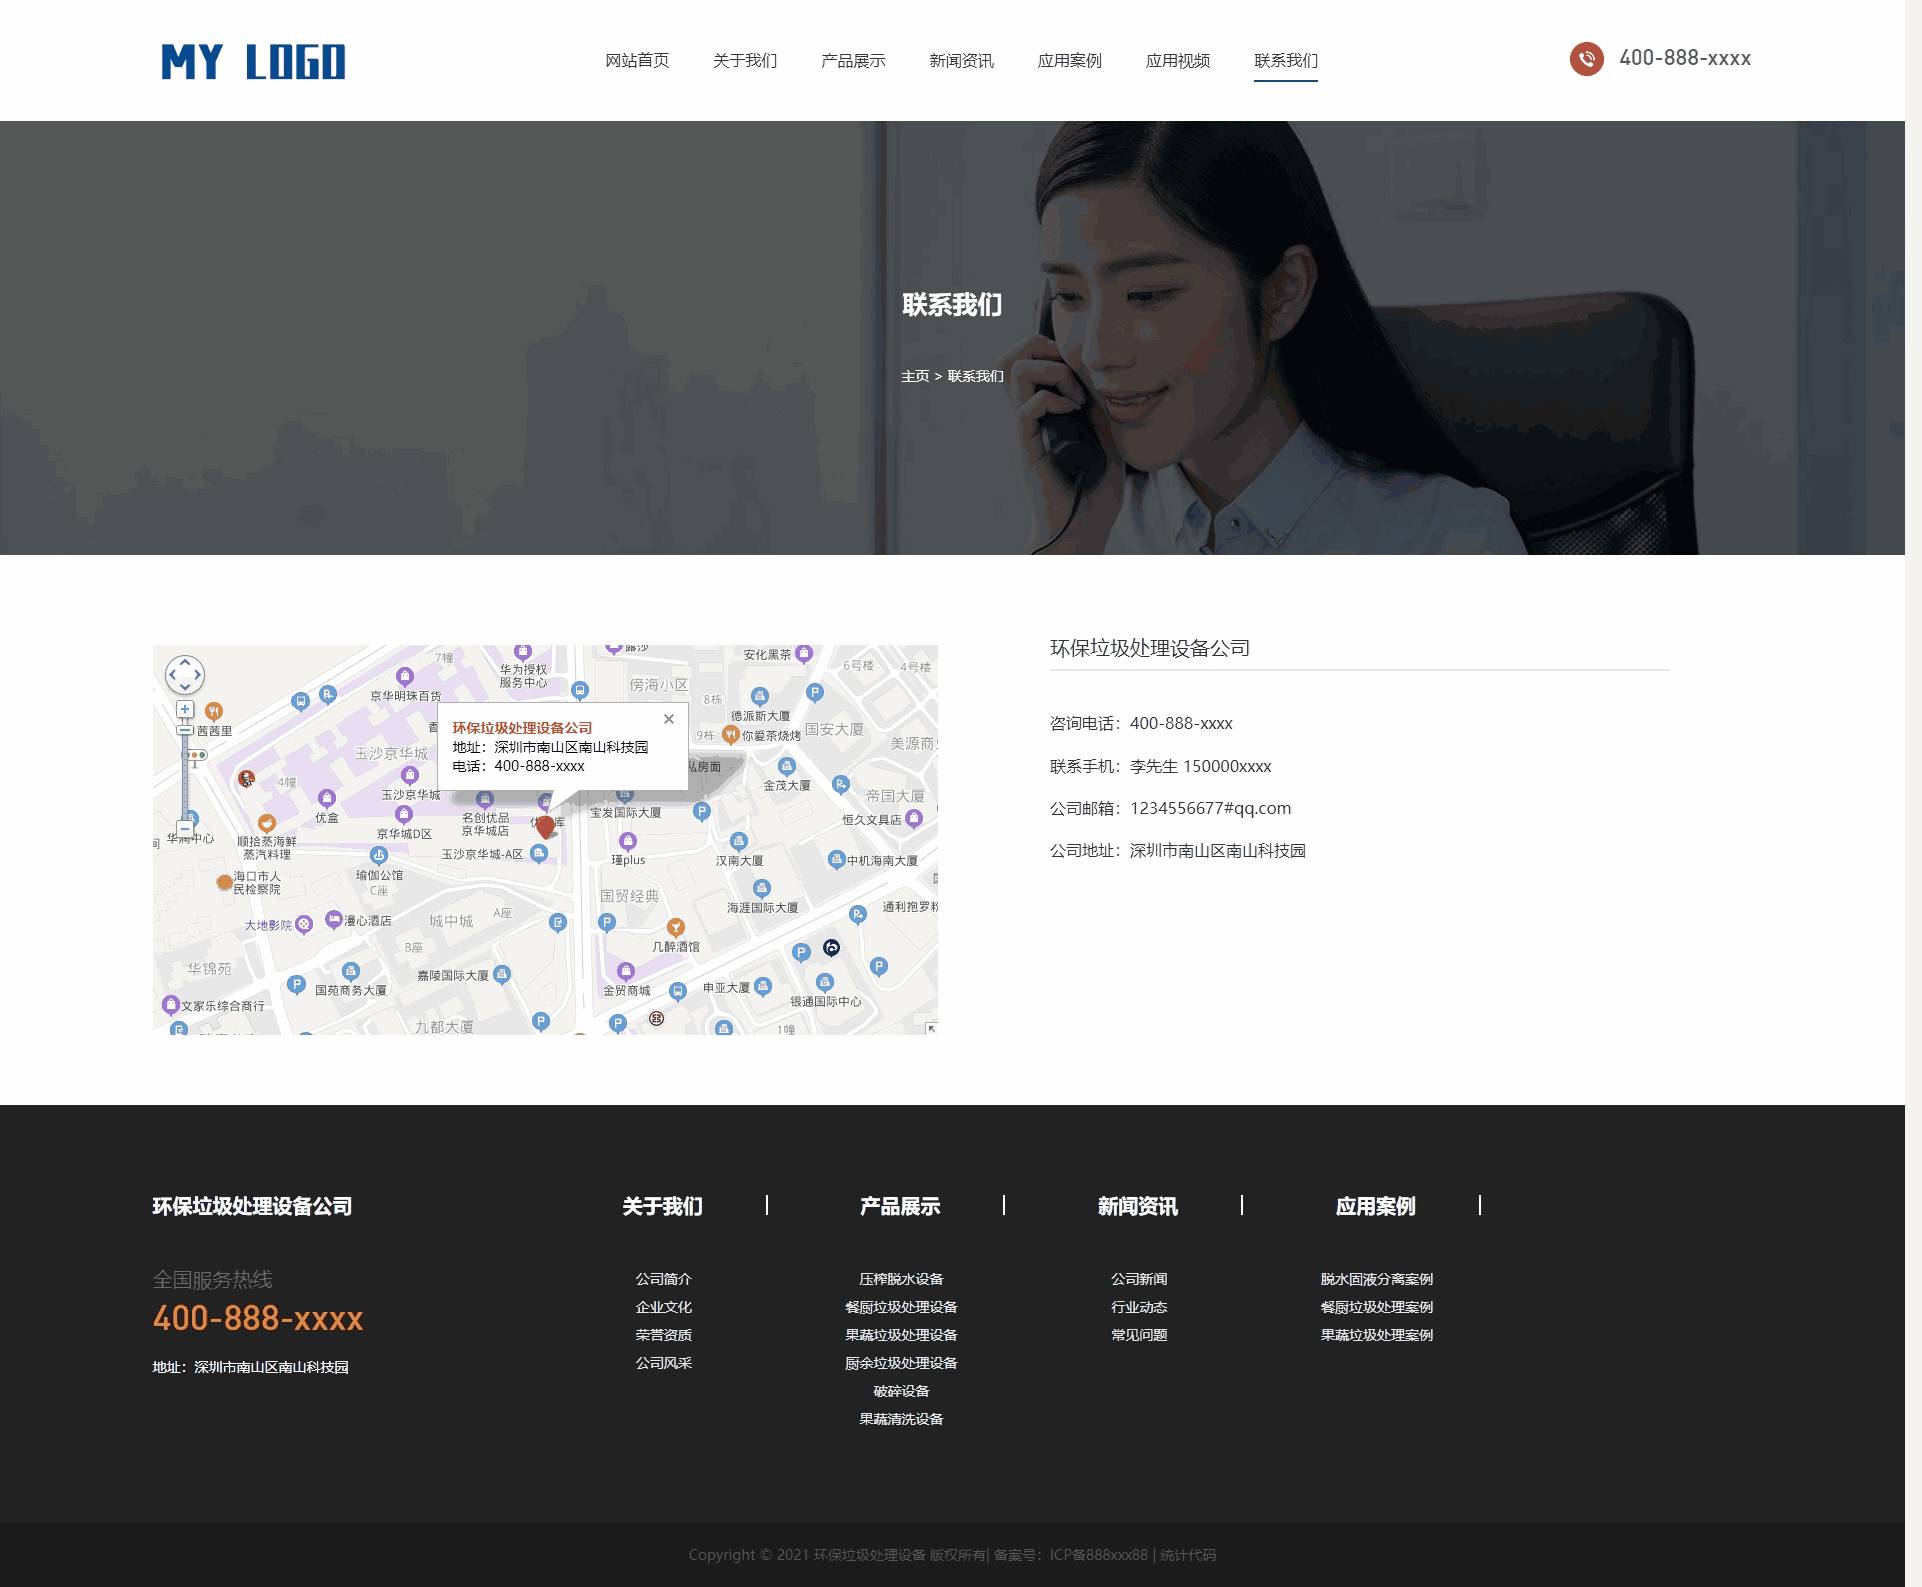Screen dimensions: 1922x1587
Task: Click 行业动态 footer link
Action: coord(1138,1307)
